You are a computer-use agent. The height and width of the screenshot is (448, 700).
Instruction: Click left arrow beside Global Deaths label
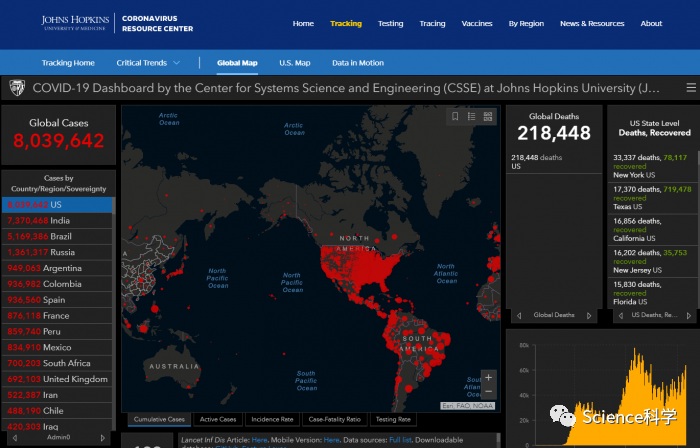click(519, 315)
